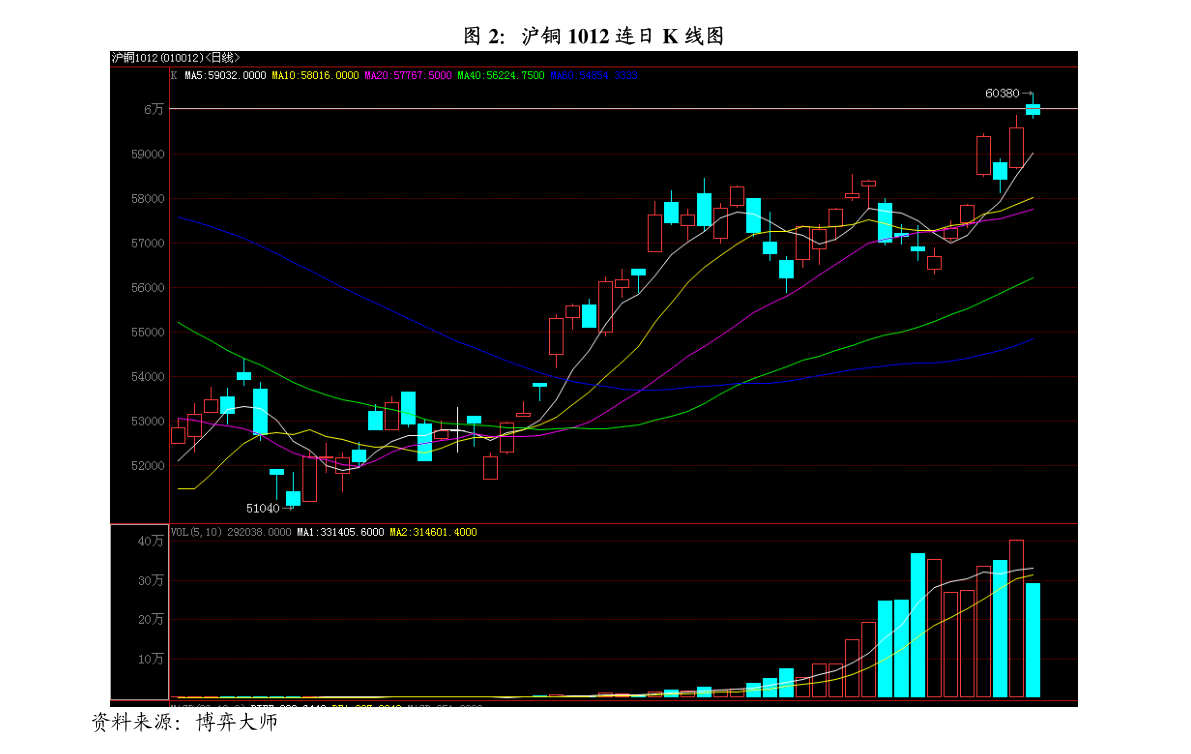Viewport: 1191px width, 754px height.
Task: Select the blue MA60 indicator label
Action: (592, 76)
